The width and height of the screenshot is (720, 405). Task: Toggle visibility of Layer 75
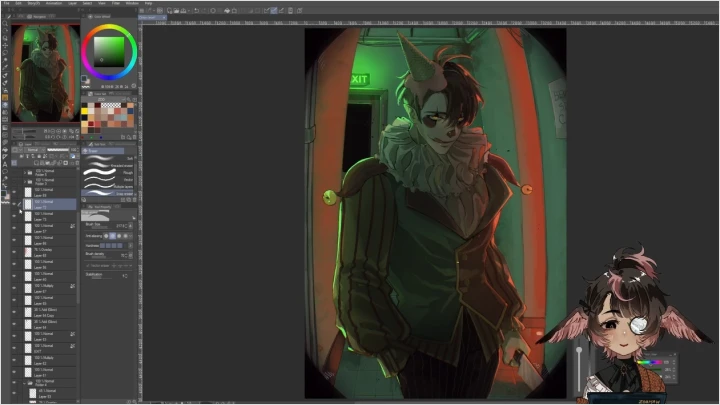tap(13, 215)
